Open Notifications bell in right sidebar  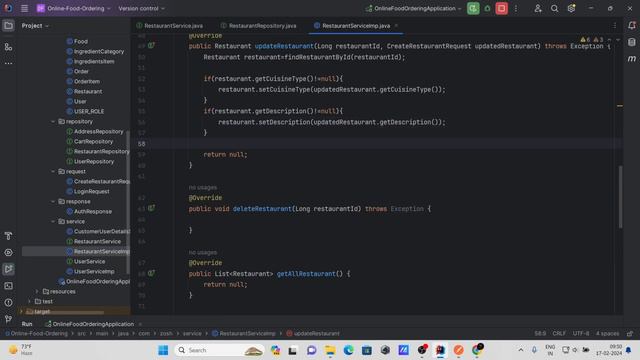pyautogui.click(x=632, y=26)
